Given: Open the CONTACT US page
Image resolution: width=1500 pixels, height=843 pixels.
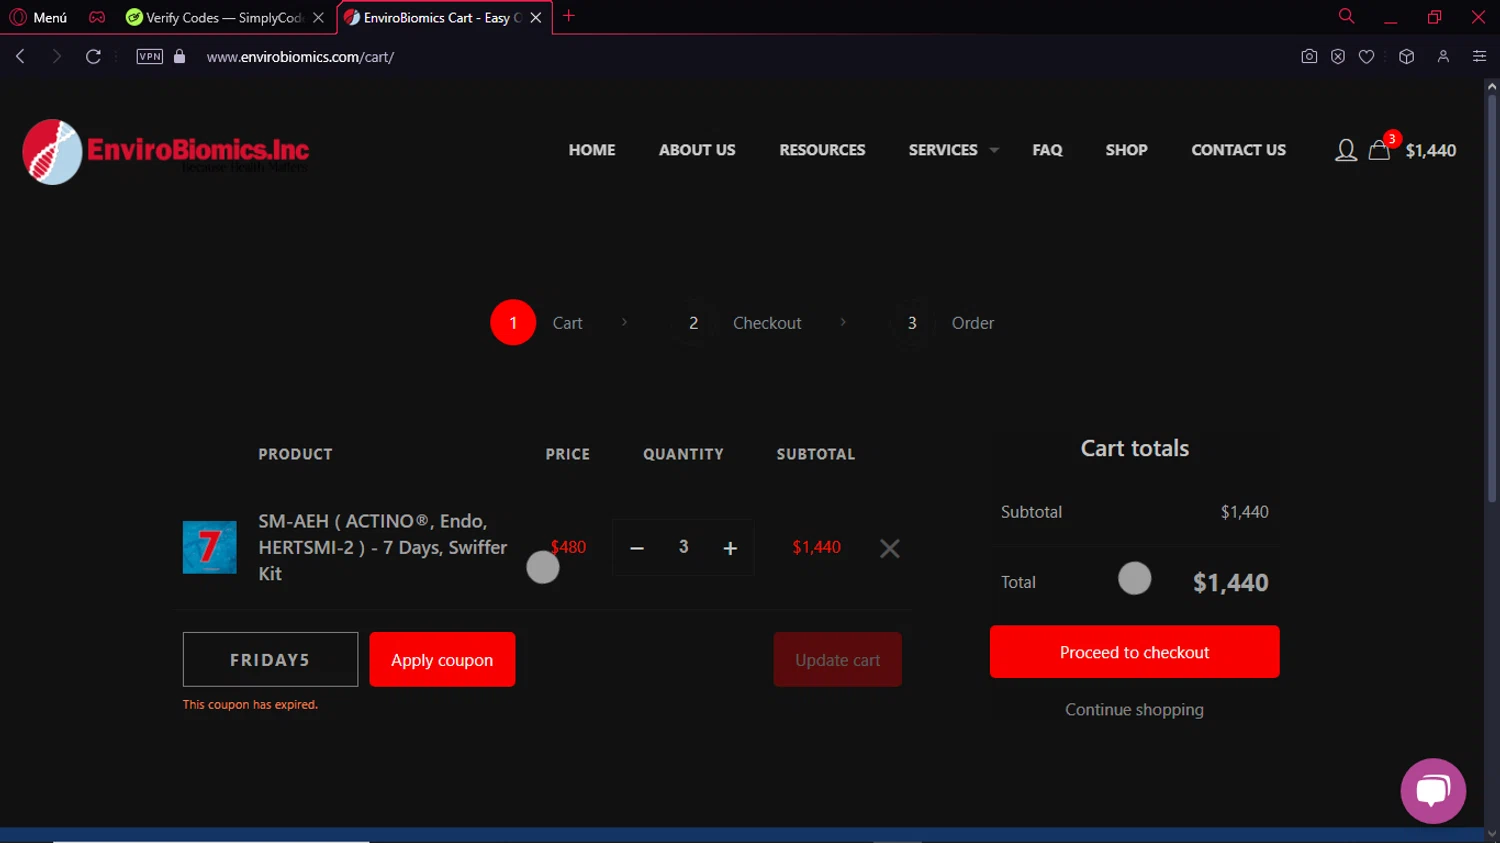Looking at the screenshot, I should [x=1238, y=150].
